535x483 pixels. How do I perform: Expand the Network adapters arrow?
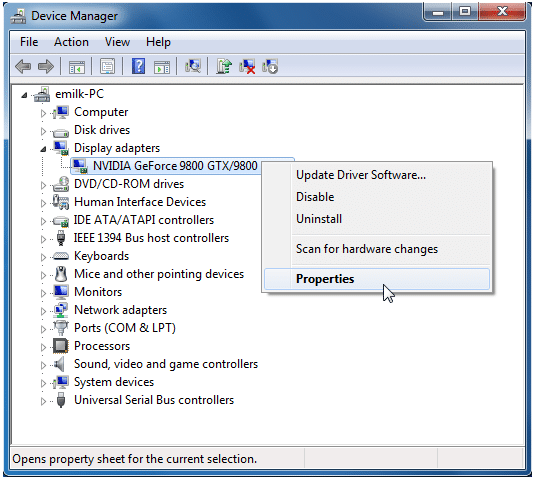[43, 311]
